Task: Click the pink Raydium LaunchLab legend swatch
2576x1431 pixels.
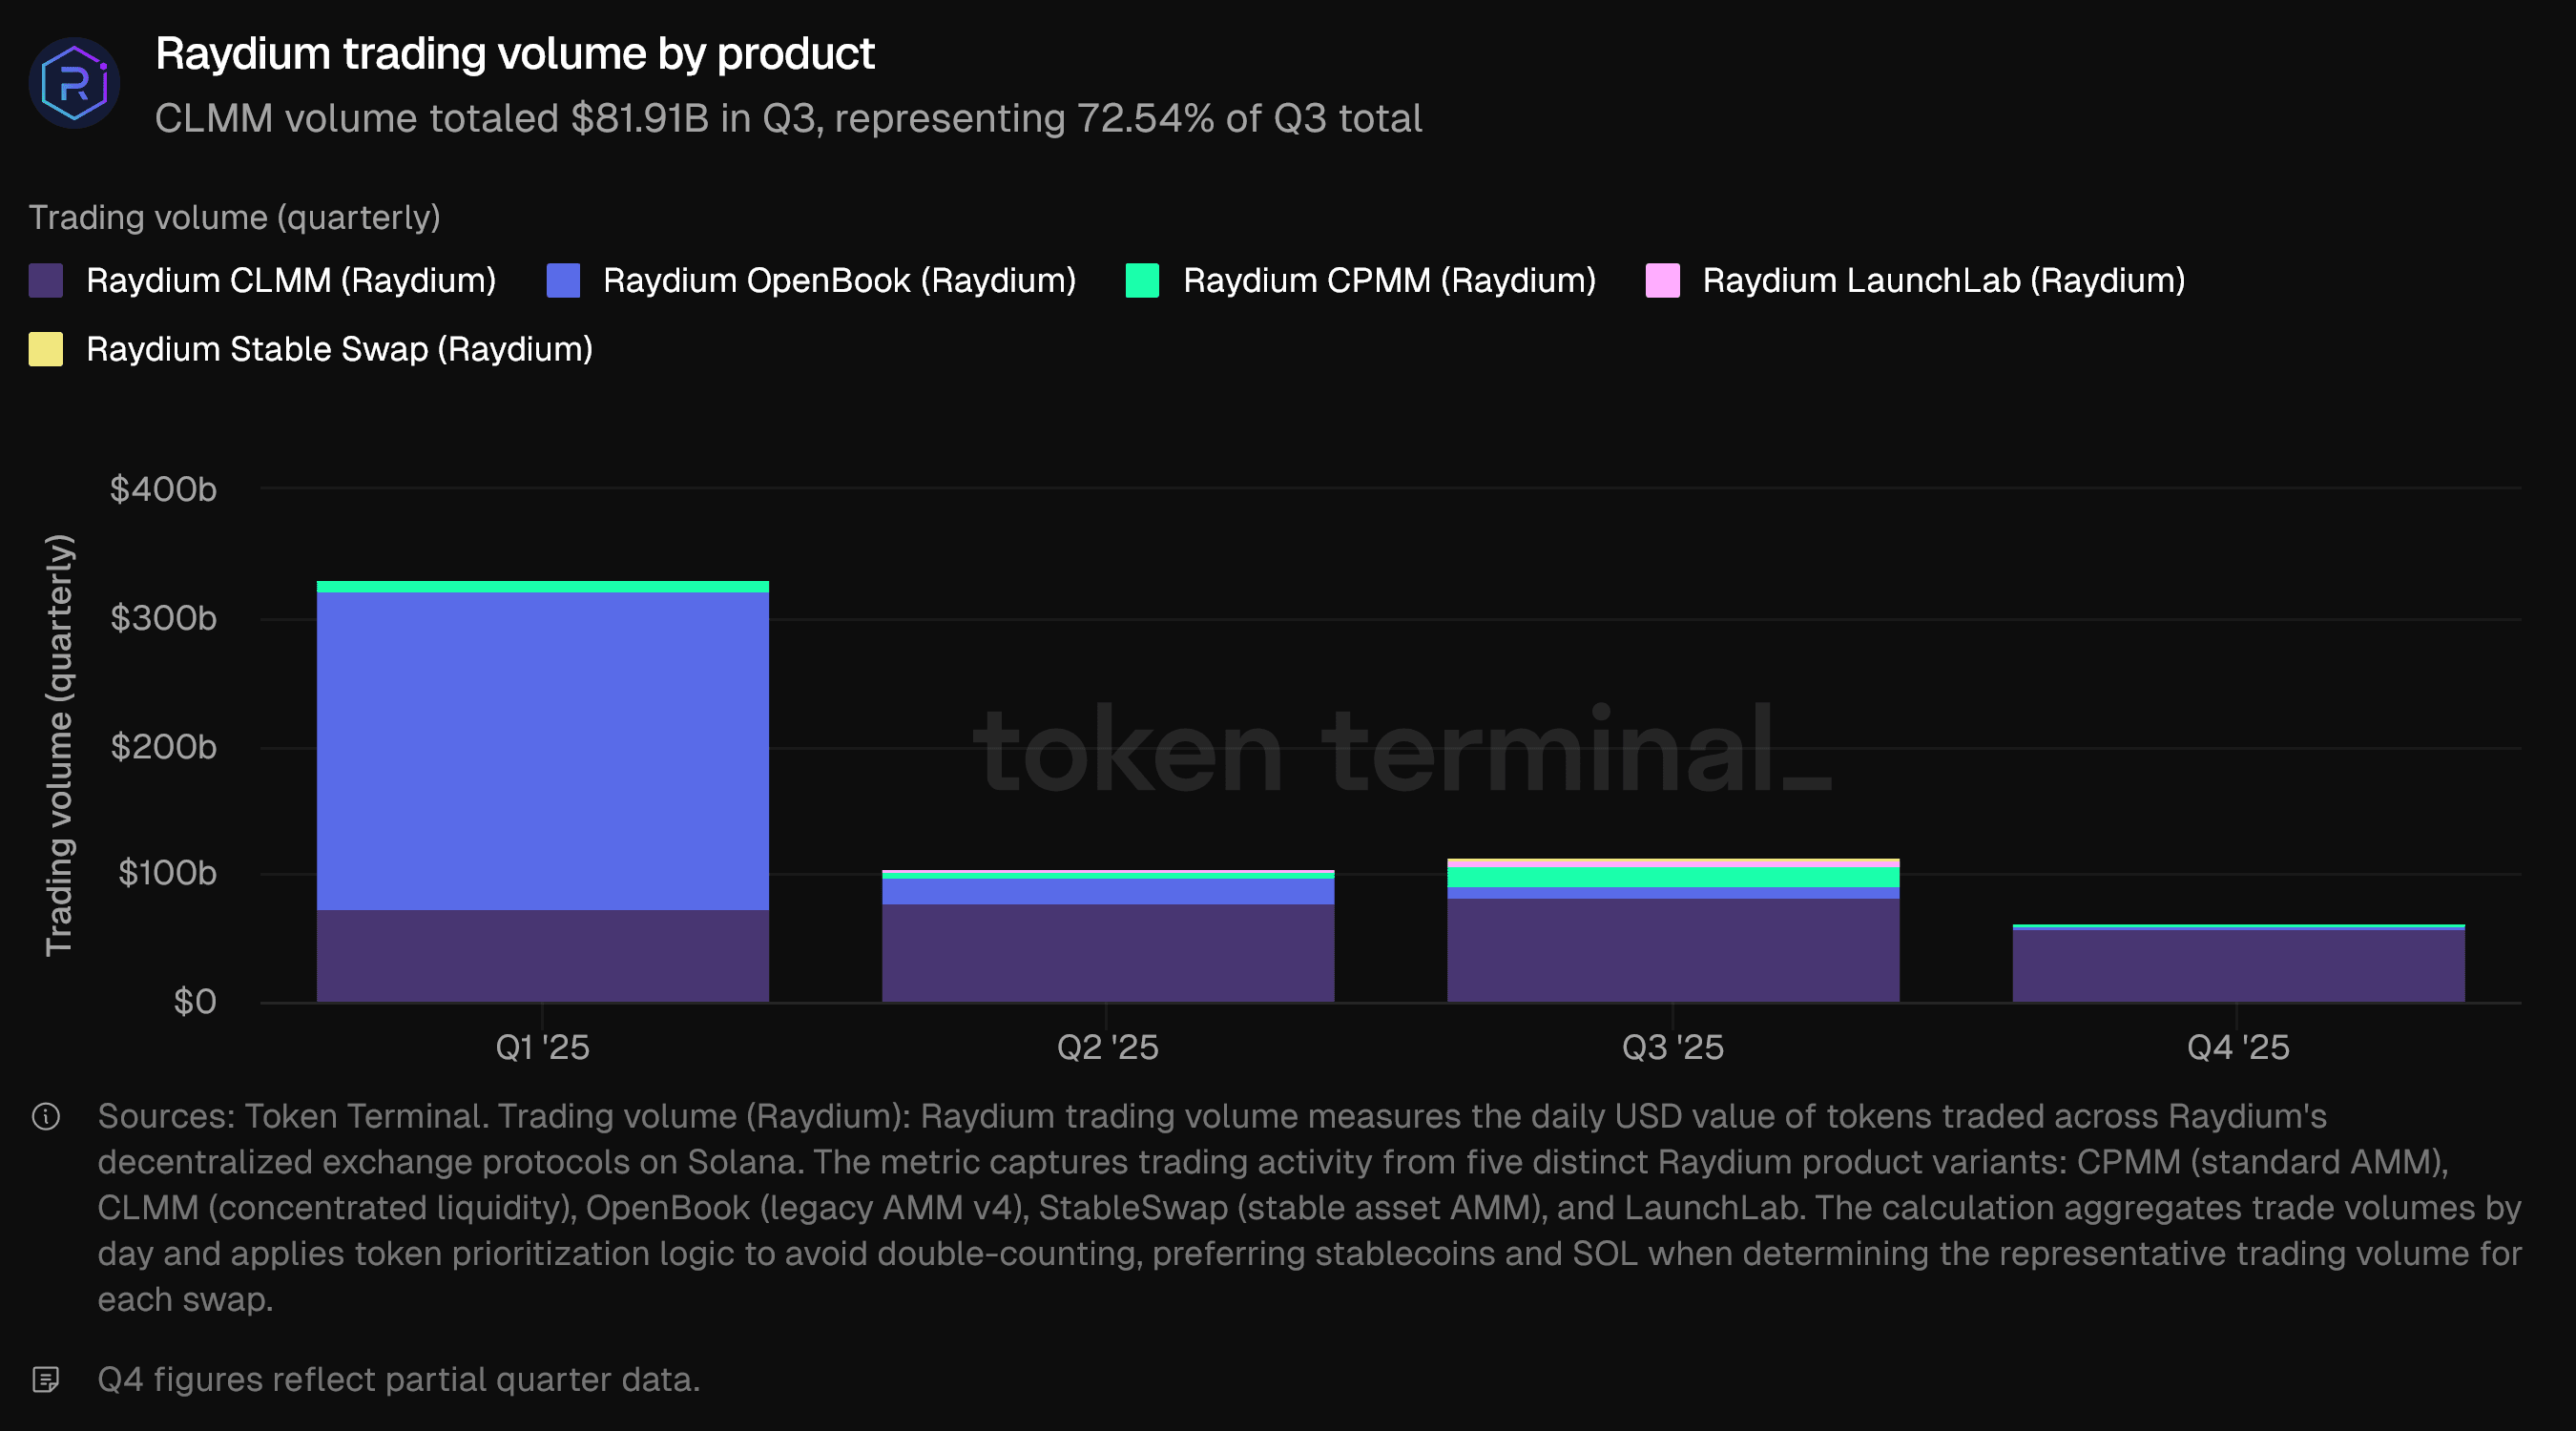Action: pos(1662,281)
